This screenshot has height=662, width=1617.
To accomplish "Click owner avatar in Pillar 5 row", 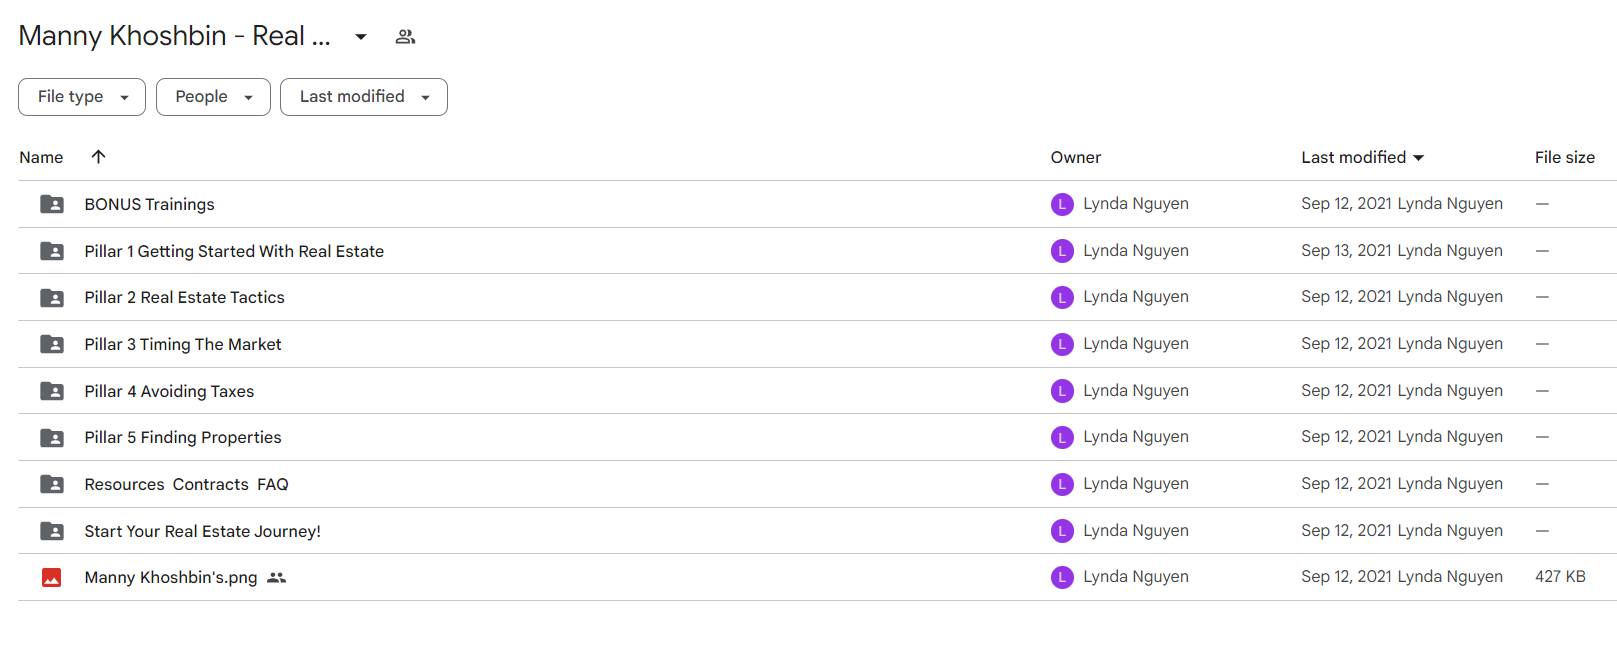I will click(1062, 437).
